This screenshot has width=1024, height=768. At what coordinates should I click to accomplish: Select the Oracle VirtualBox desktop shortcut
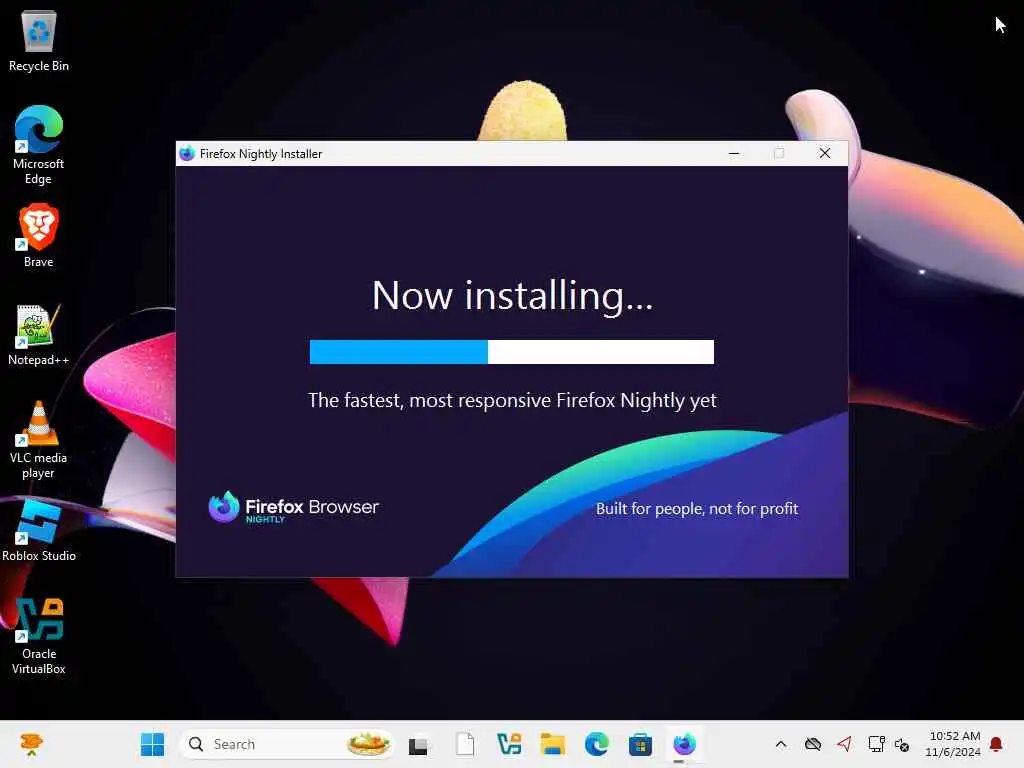click(x=39, y=635)
